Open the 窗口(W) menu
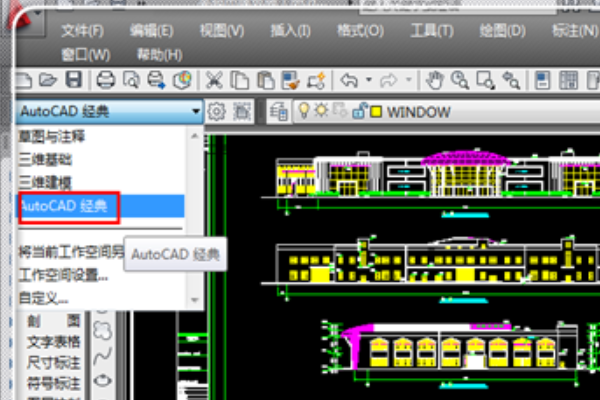The width and height of the screenshot is (600, 400). tap(86, 55)
